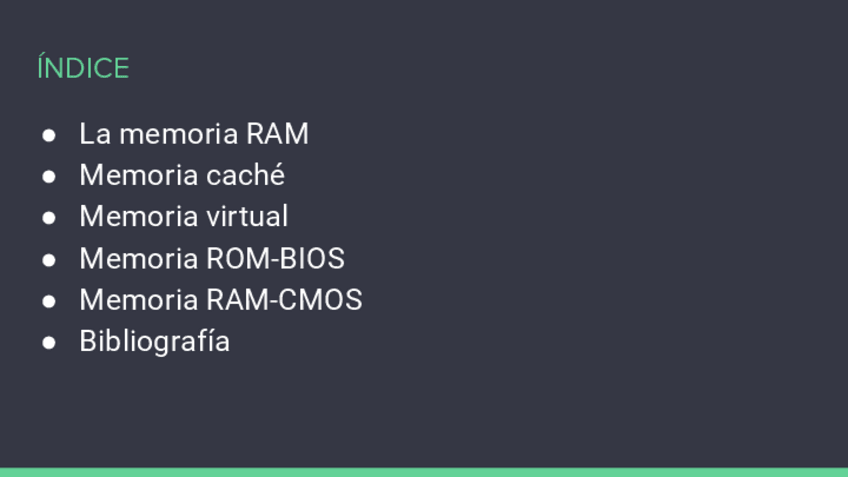Image resolution: width=848 pixels, height=477 pixels.
Task: Click the bullet point before "Memoria caché"
Action: (x=49, y=176)
